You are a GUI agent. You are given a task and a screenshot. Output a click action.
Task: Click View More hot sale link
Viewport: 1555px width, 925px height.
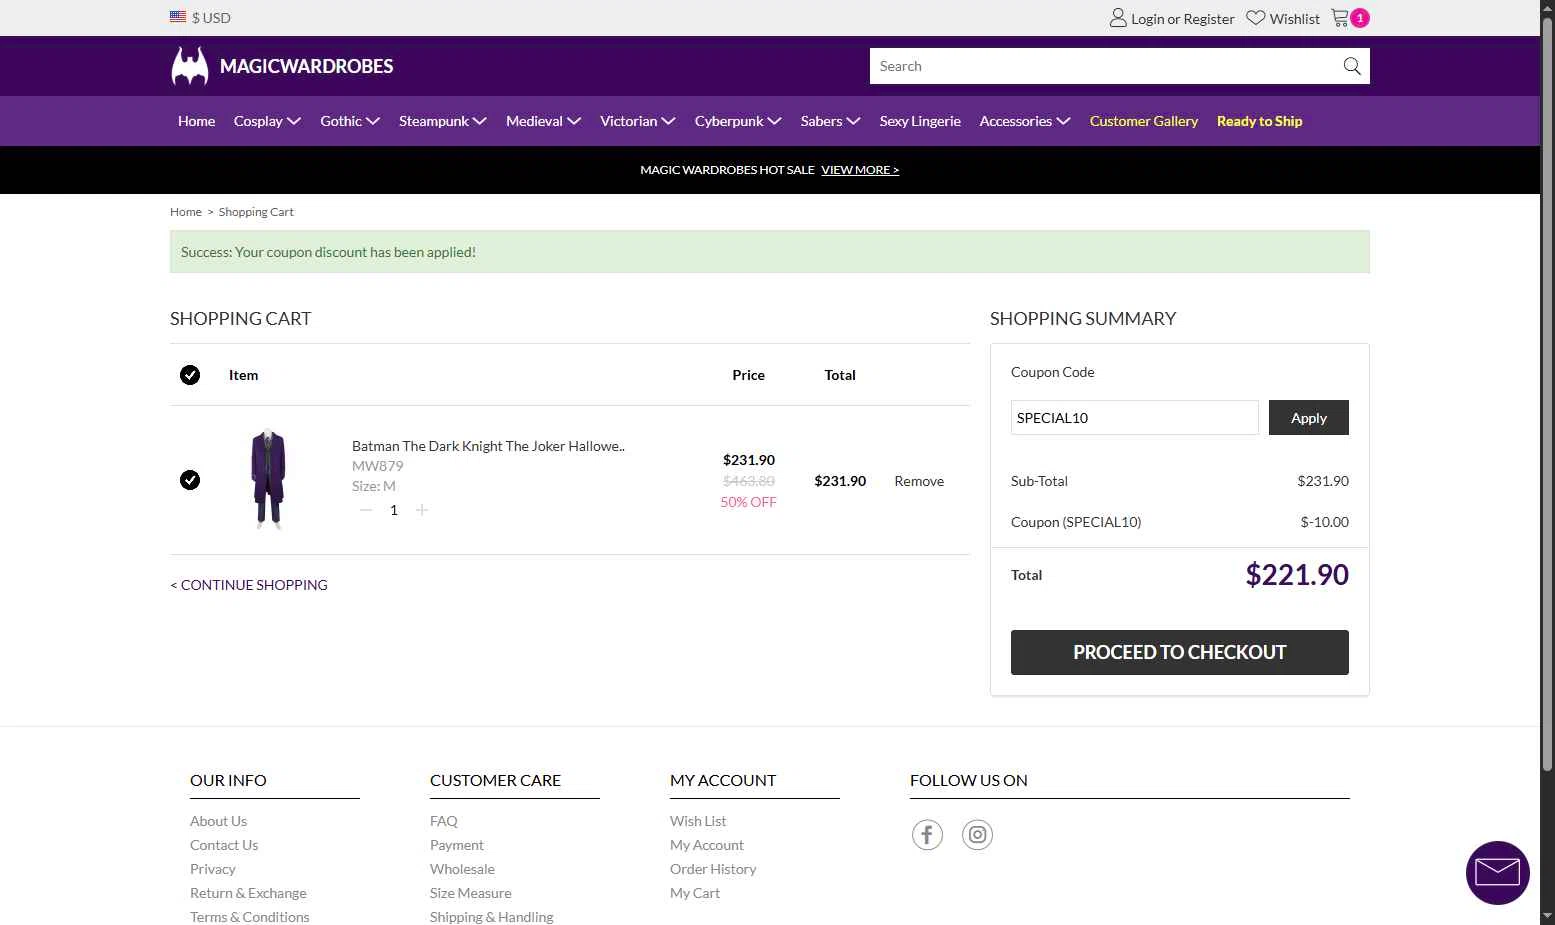click(860, 170)
